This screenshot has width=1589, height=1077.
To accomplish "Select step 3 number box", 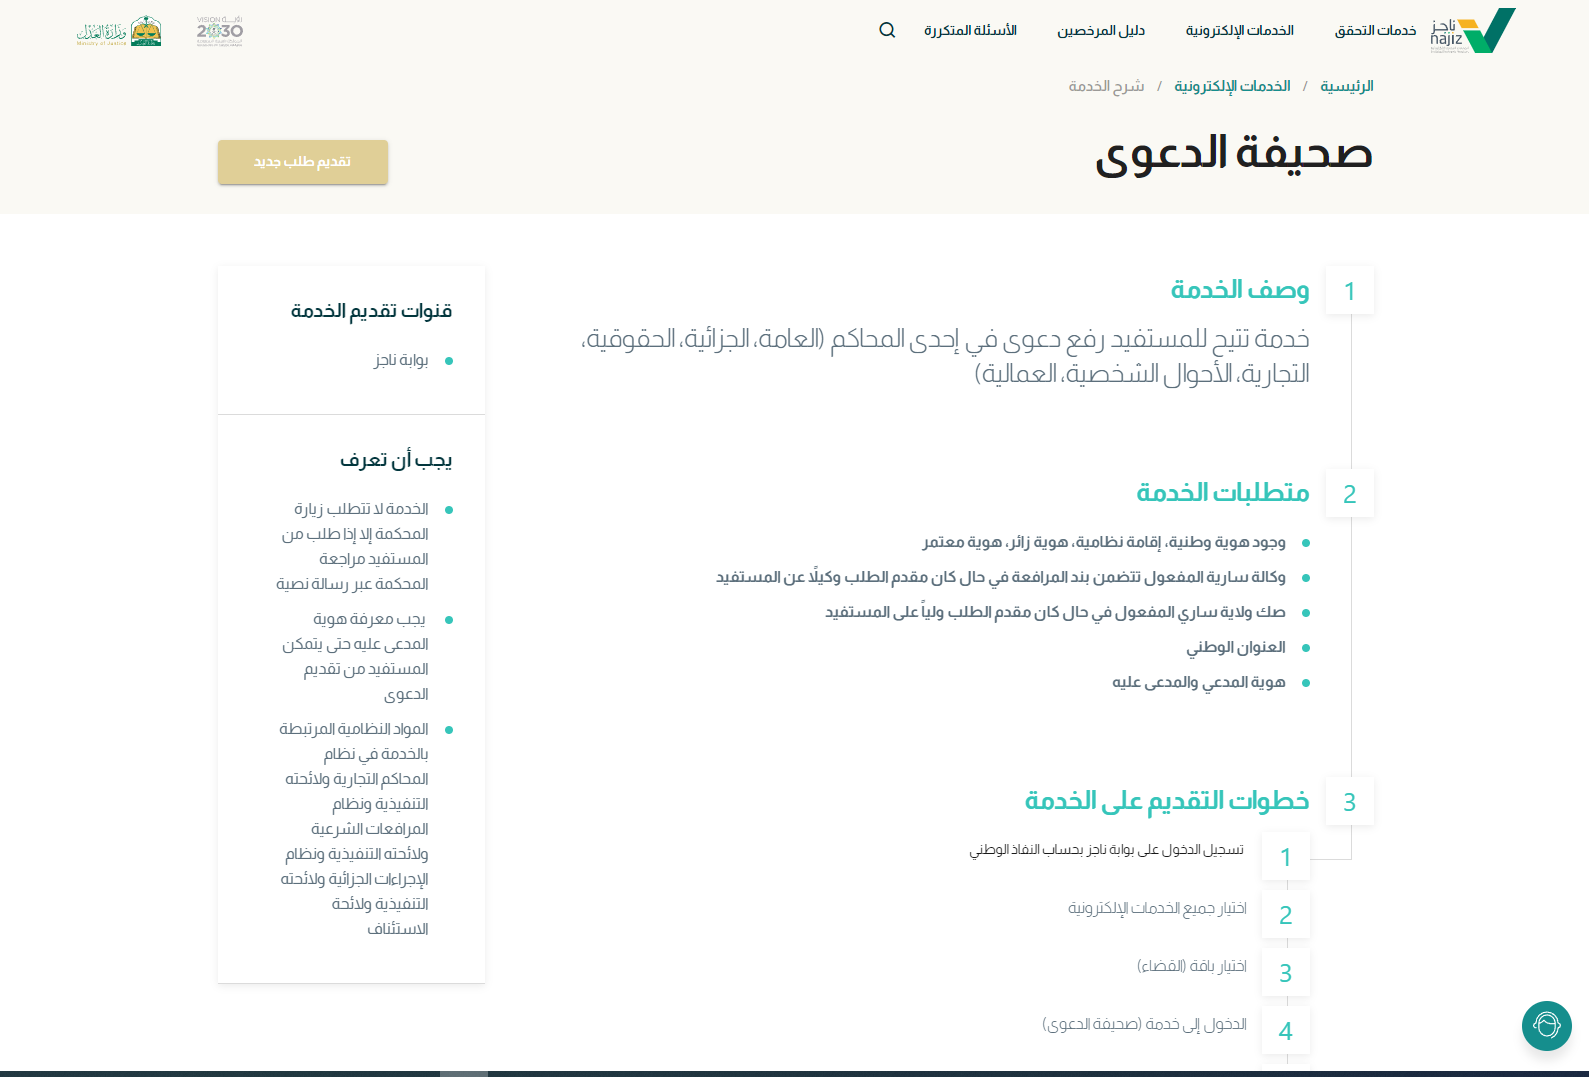I will tap(1286, 973).
